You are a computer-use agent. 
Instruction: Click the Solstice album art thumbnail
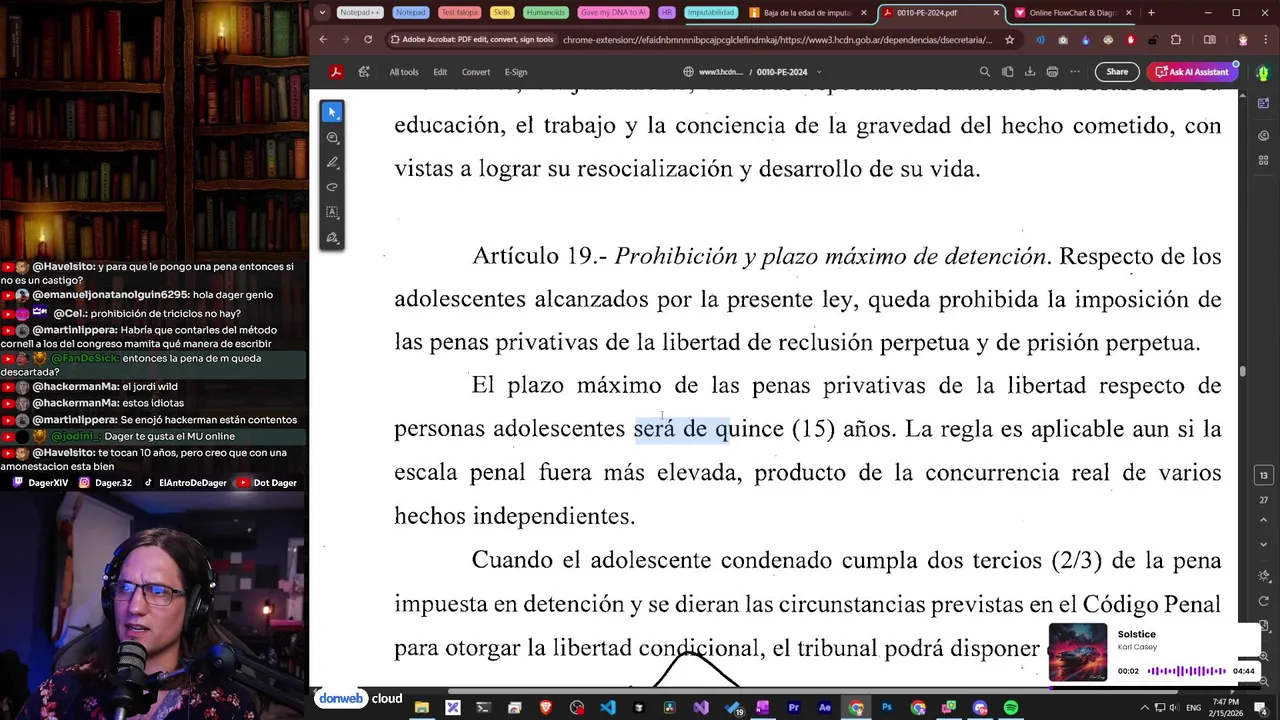pyautogui.click(x=1078, y=653)
